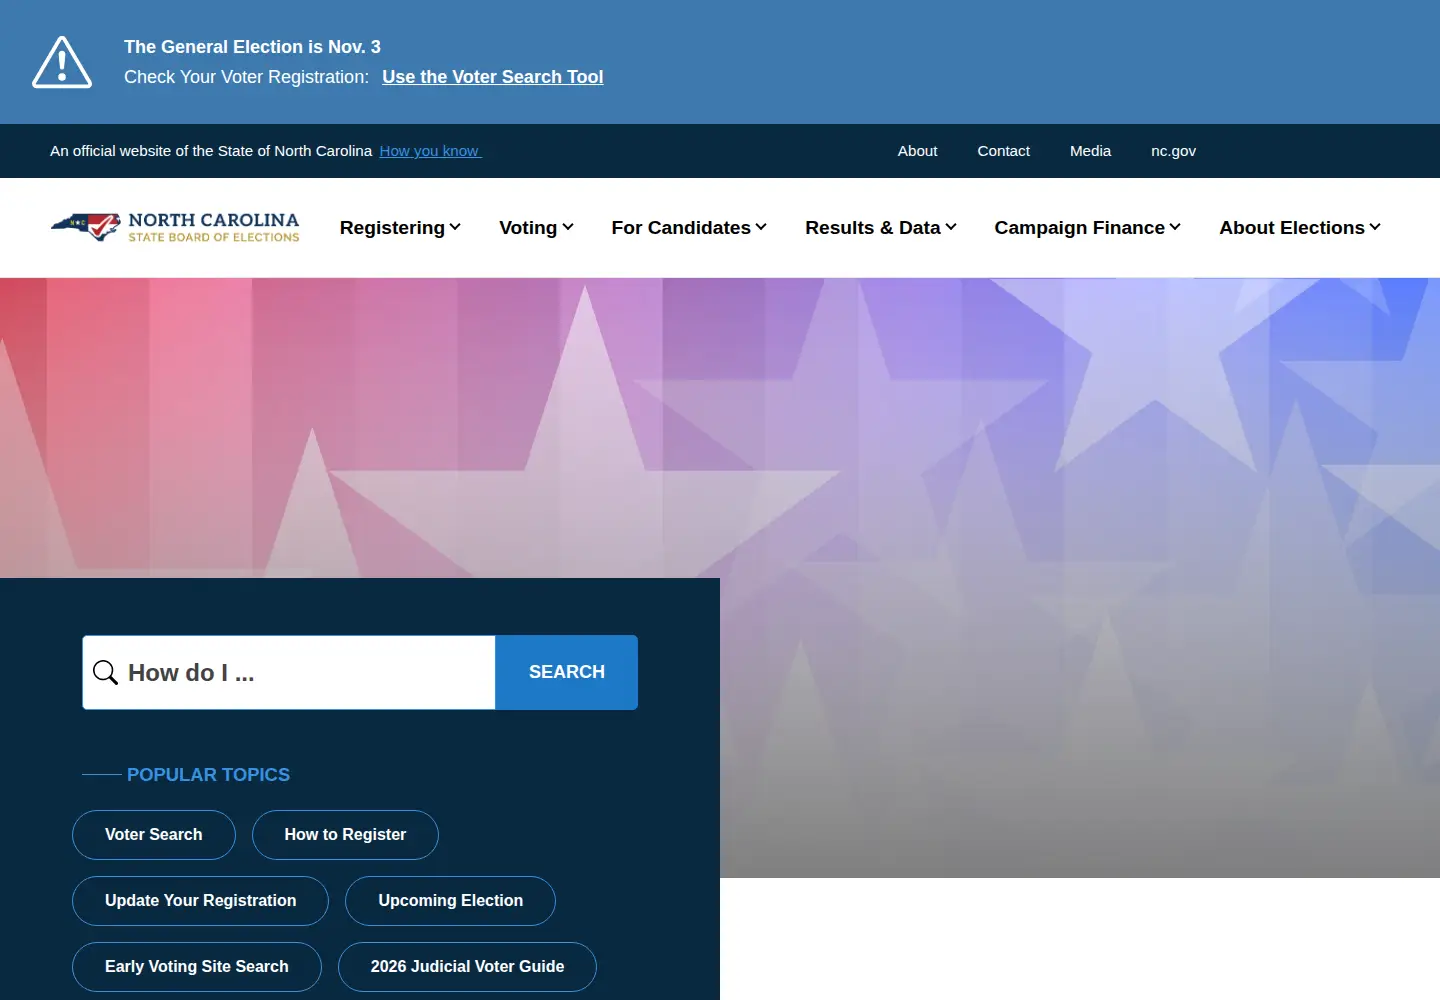This screenshot has height=1000, width=1440.
Task: Focus the How do I search field
Action: click(289, 672)
